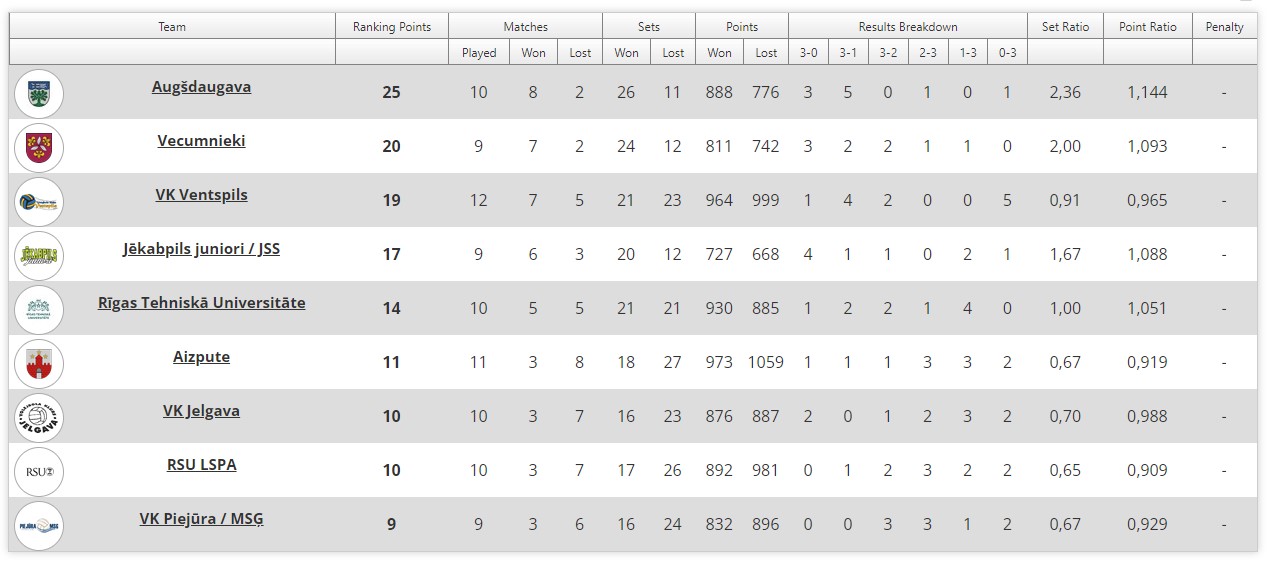Click the RSU LSPA team logo
Screen dimensions: 1269x562
point(39,471)
